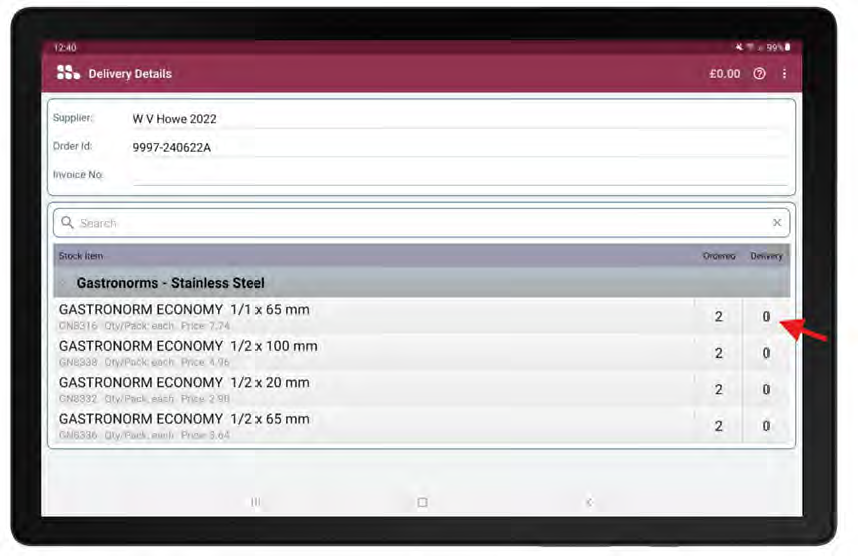Edit delivery quantity for 1/2 x 65 mm
Viewport: 858px width, 556px height.
tap(766, 426)
